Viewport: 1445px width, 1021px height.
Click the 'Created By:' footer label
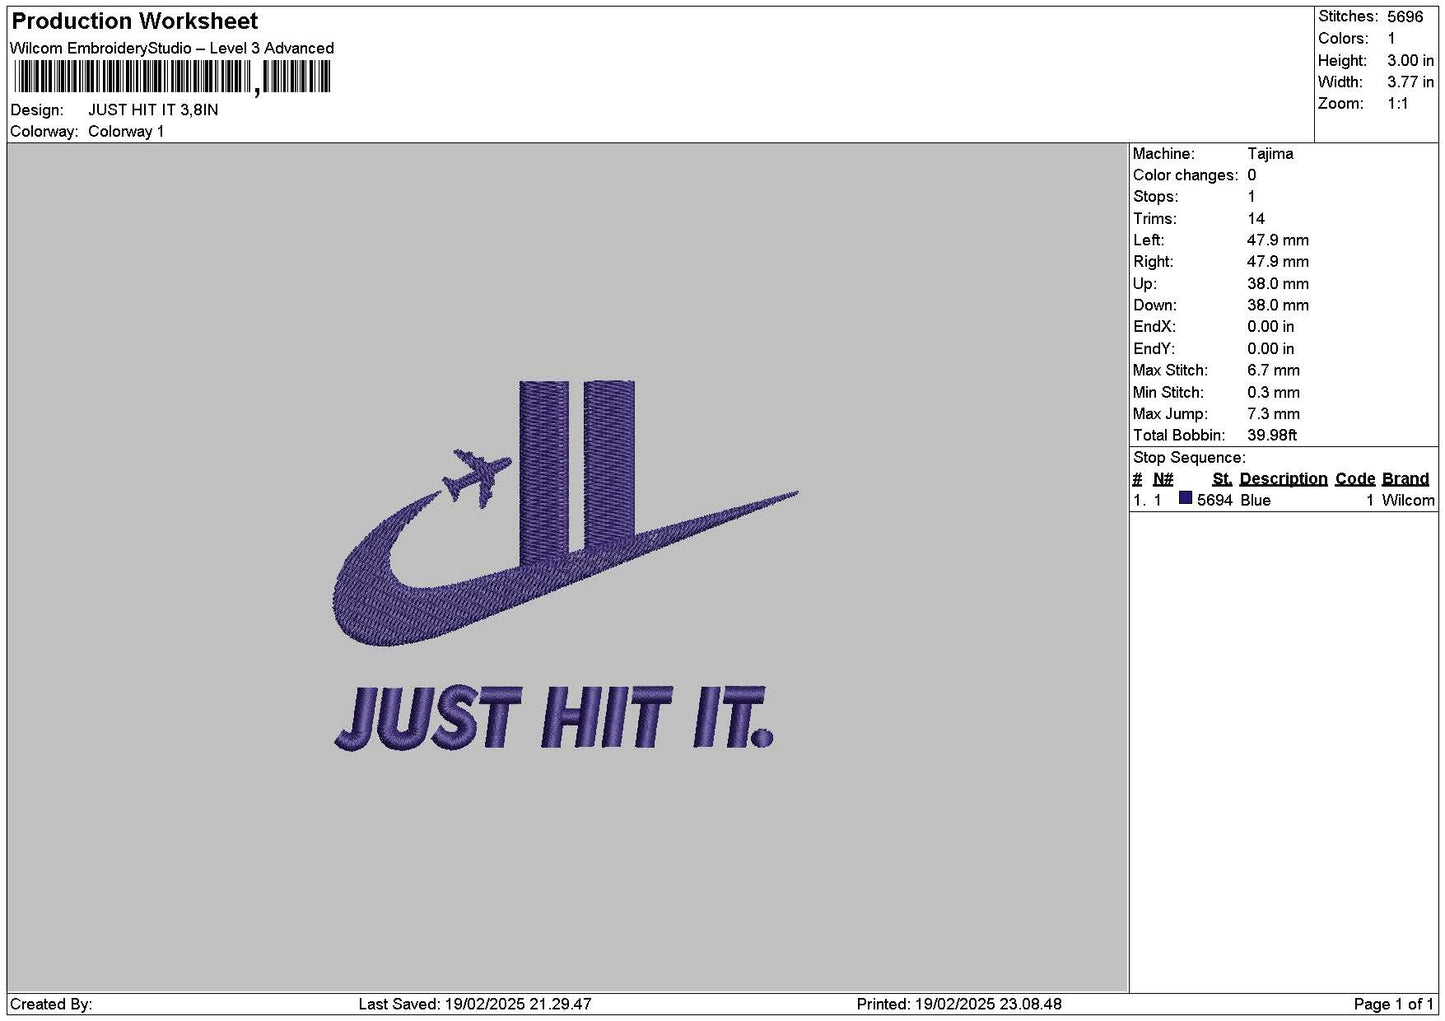tap(51, 1004)
